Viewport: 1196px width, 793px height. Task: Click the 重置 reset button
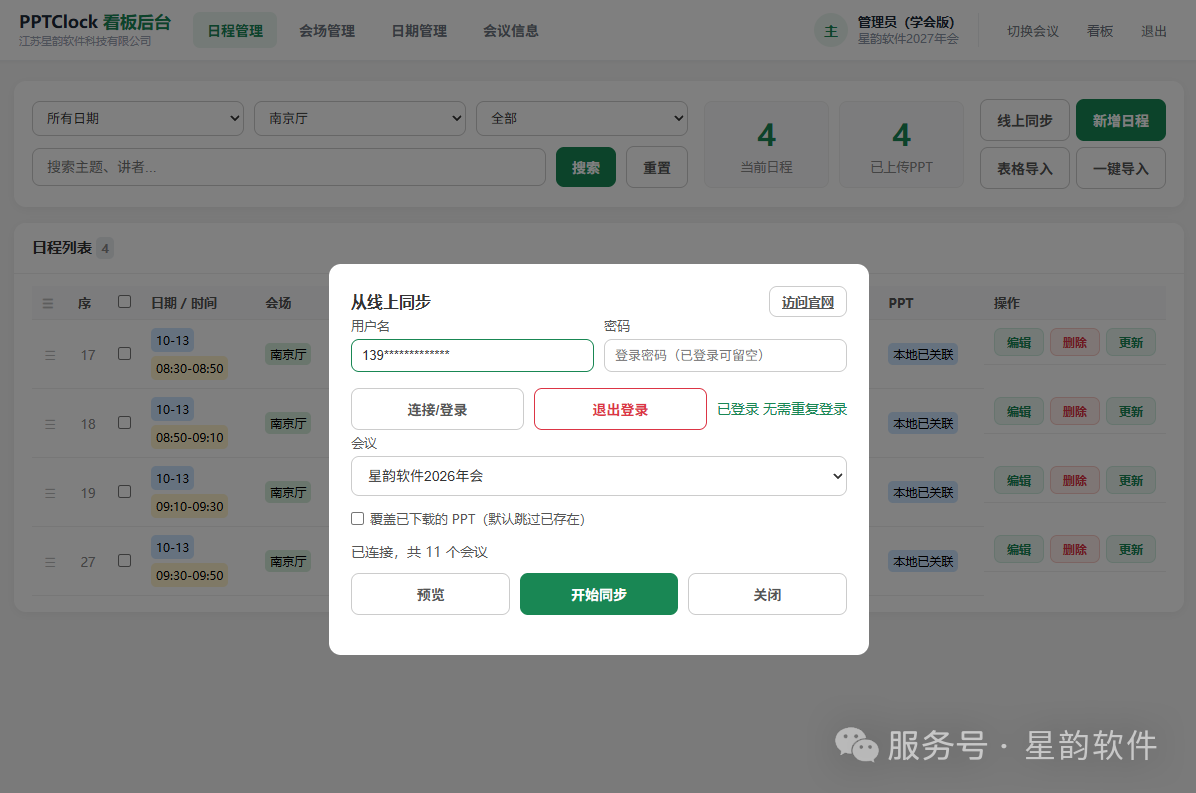pyautogui.click(x=657, y=167)
